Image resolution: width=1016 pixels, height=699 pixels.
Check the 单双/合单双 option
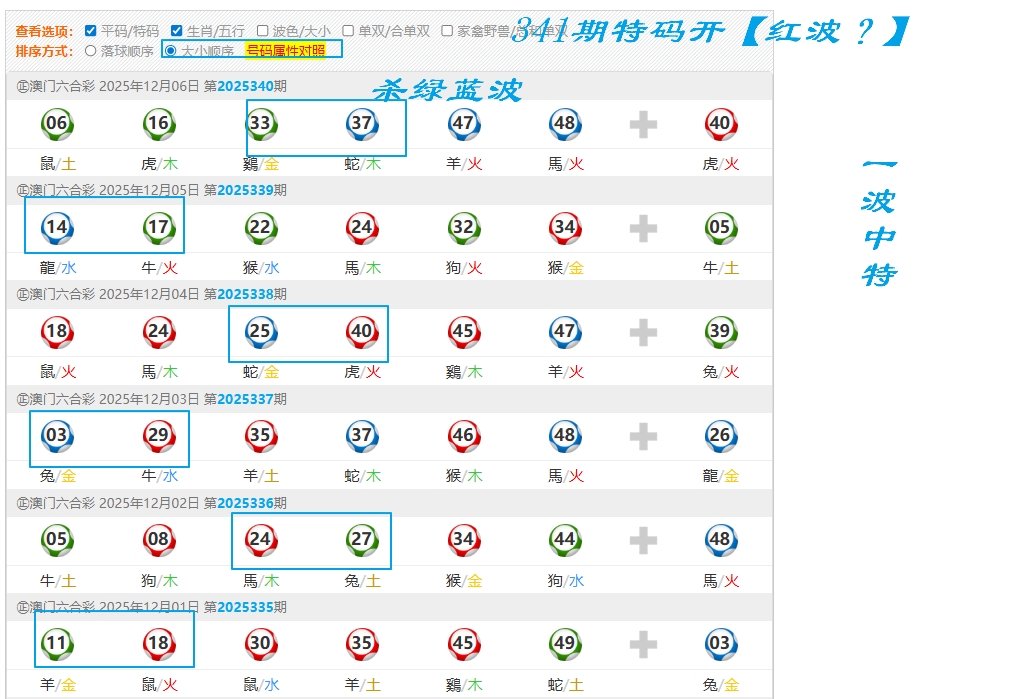click(x=348, y=31)
